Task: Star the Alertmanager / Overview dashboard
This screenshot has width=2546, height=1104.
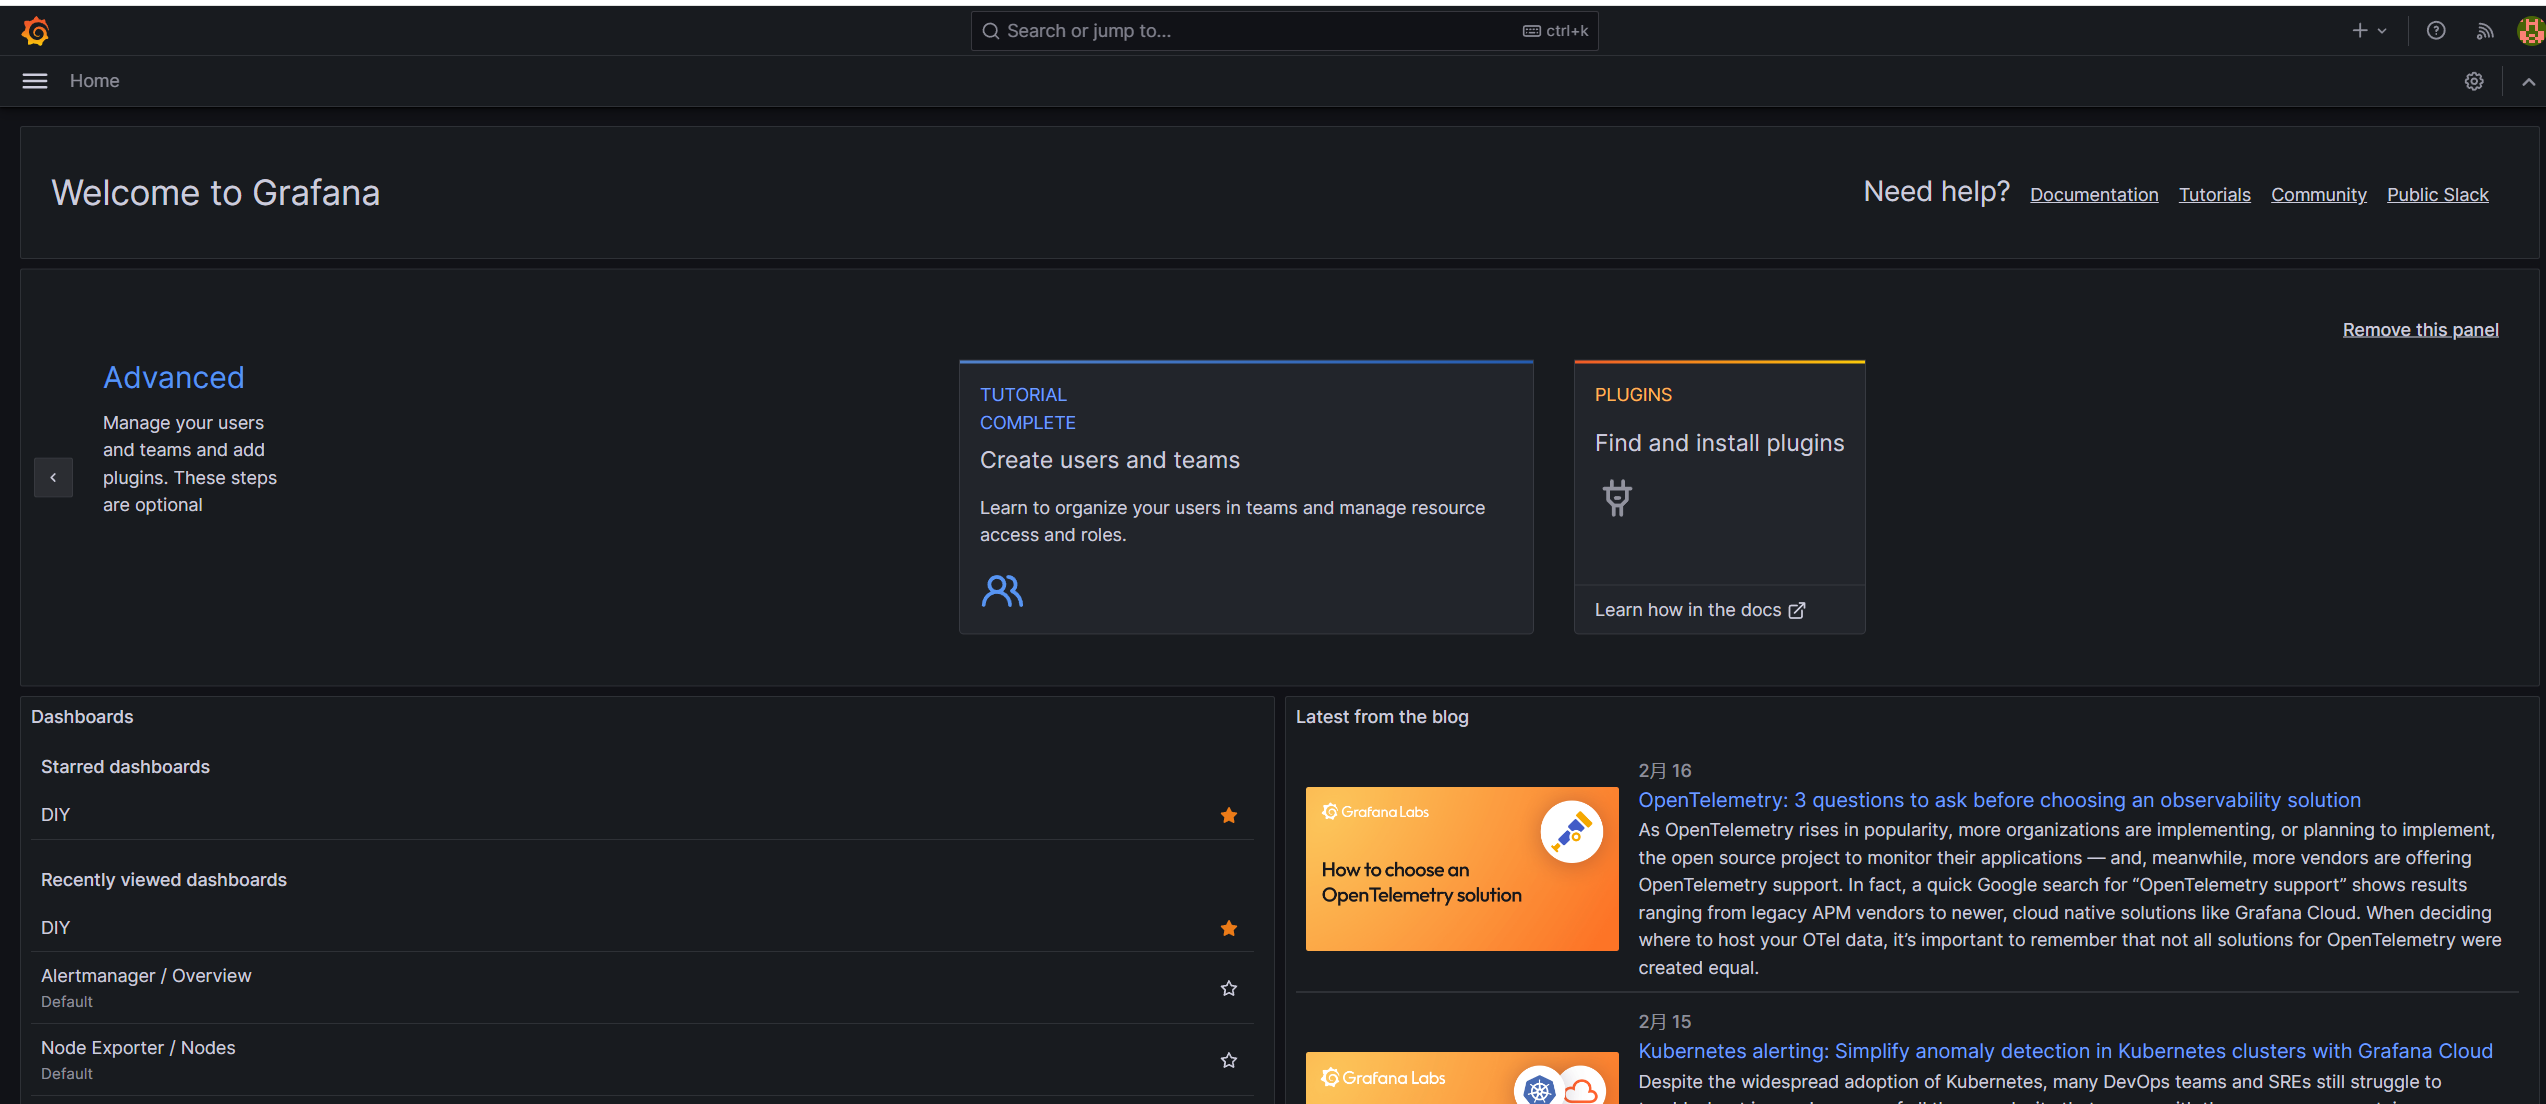Action: tap(1229, 988)
